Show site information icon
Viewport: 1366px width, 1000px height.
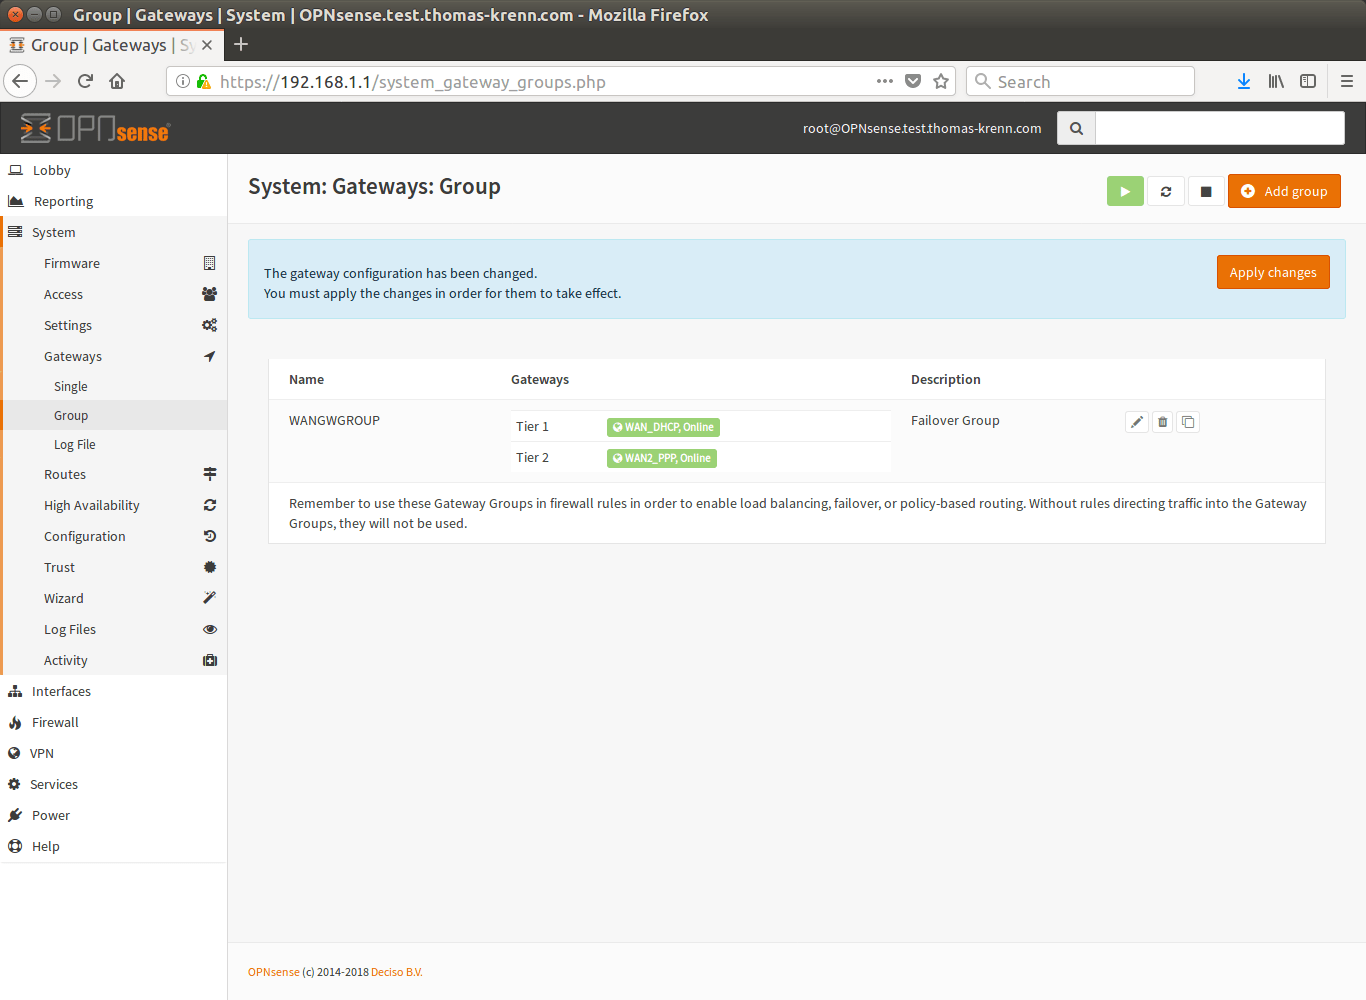[x=183, y=82]
